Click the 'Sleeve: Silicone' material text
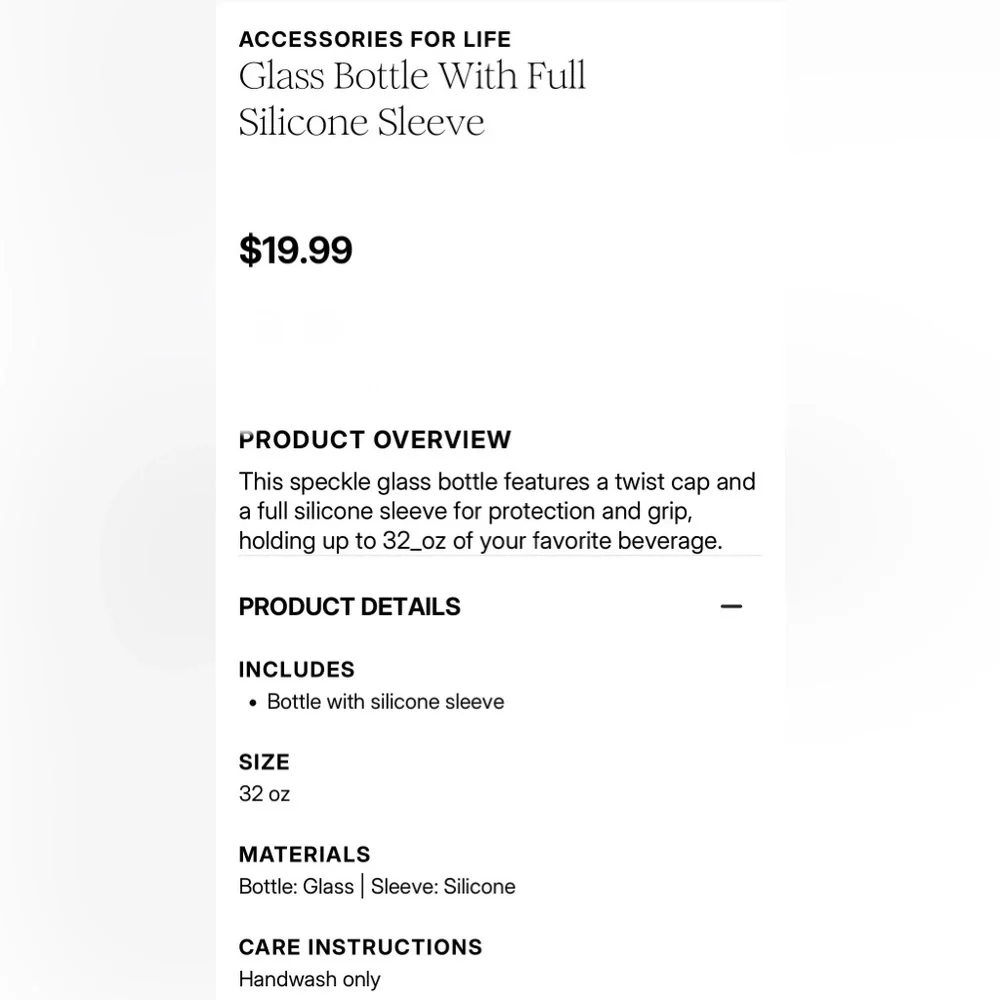This screenshot has height=1000, width=1000. tap(443, 886)
